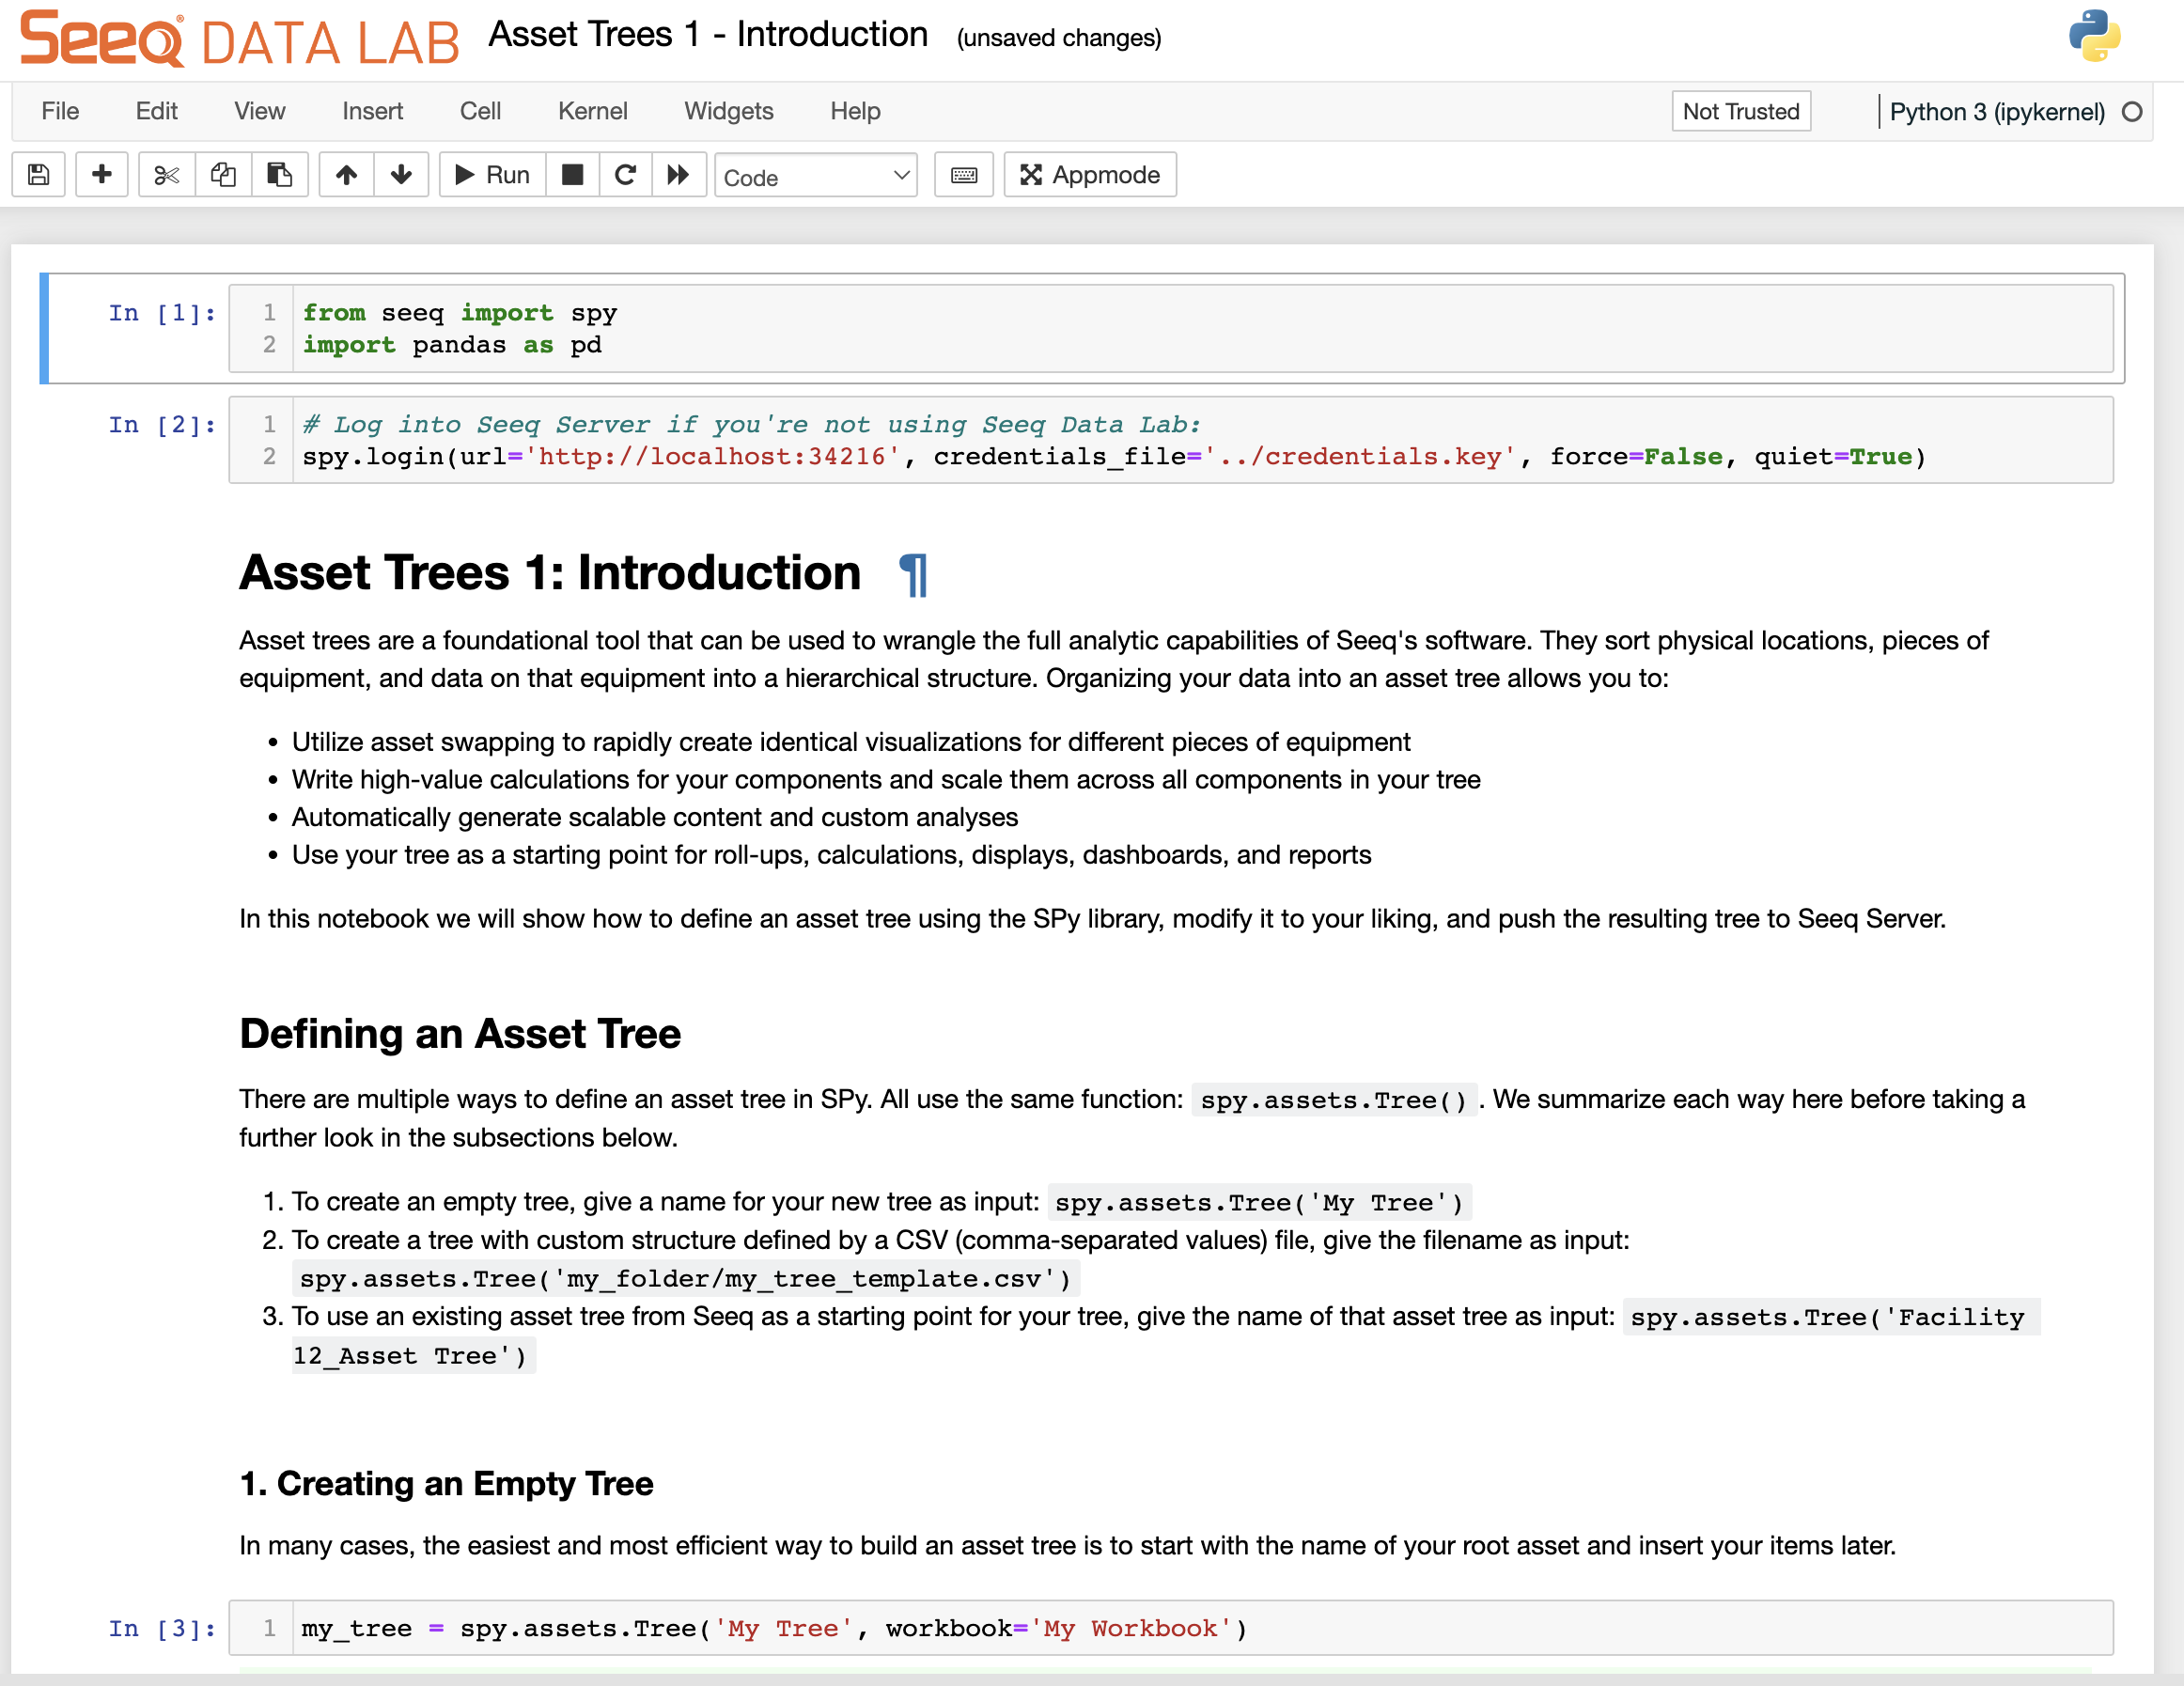2184x1686 pixels.
Task: Click the inline code spy.assets.Tree('My Tree')
Action: click(x=1259, y=1203)
